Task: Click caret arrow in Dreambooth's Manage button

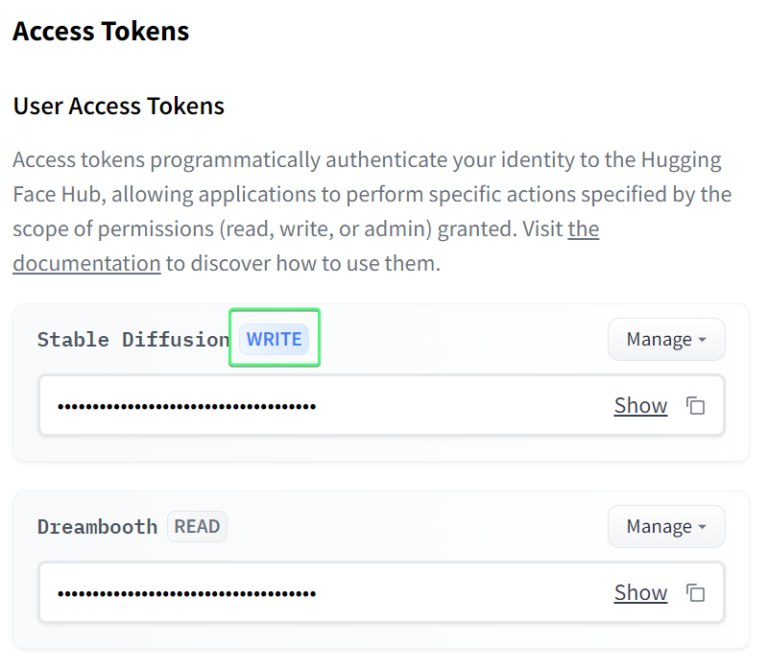Action: point(702,528)
